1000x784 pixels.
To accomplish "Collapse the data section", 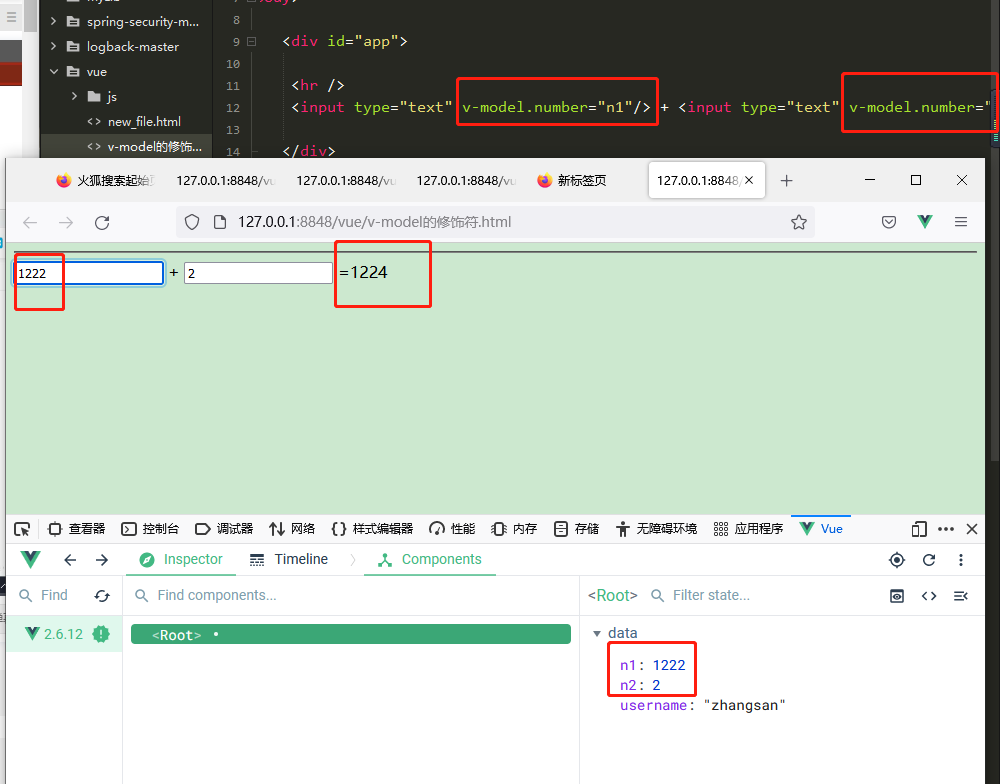I will (x=597, y=633).
